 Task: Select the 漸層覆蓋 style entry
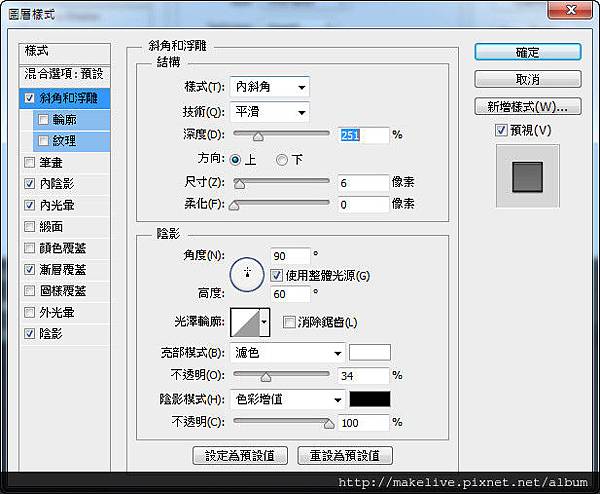coord(63,270)
